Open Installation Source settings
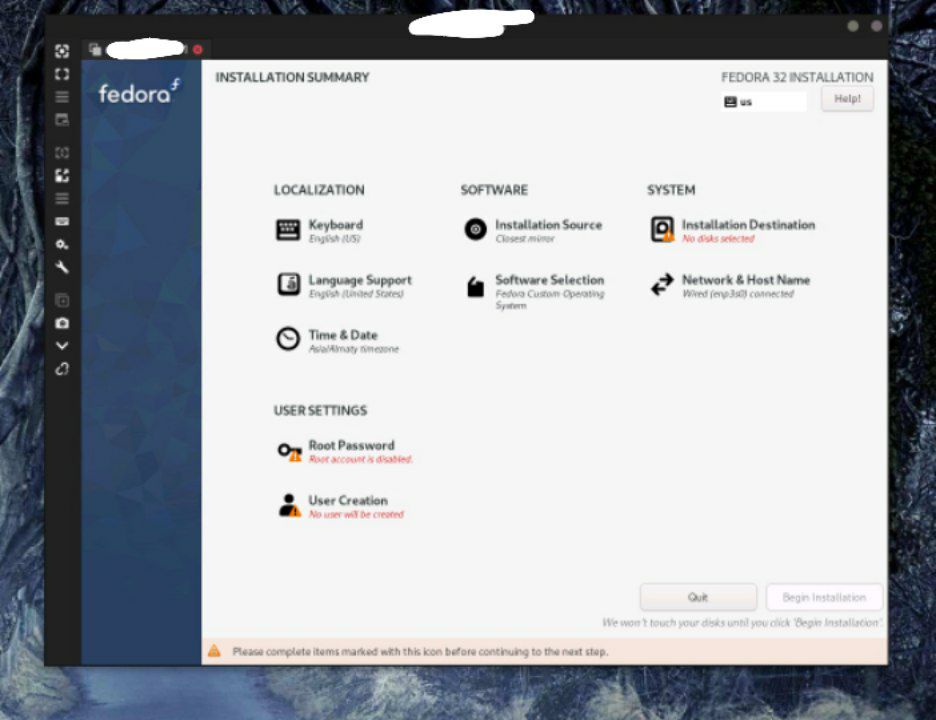The image size is (936, 720). 533,230
